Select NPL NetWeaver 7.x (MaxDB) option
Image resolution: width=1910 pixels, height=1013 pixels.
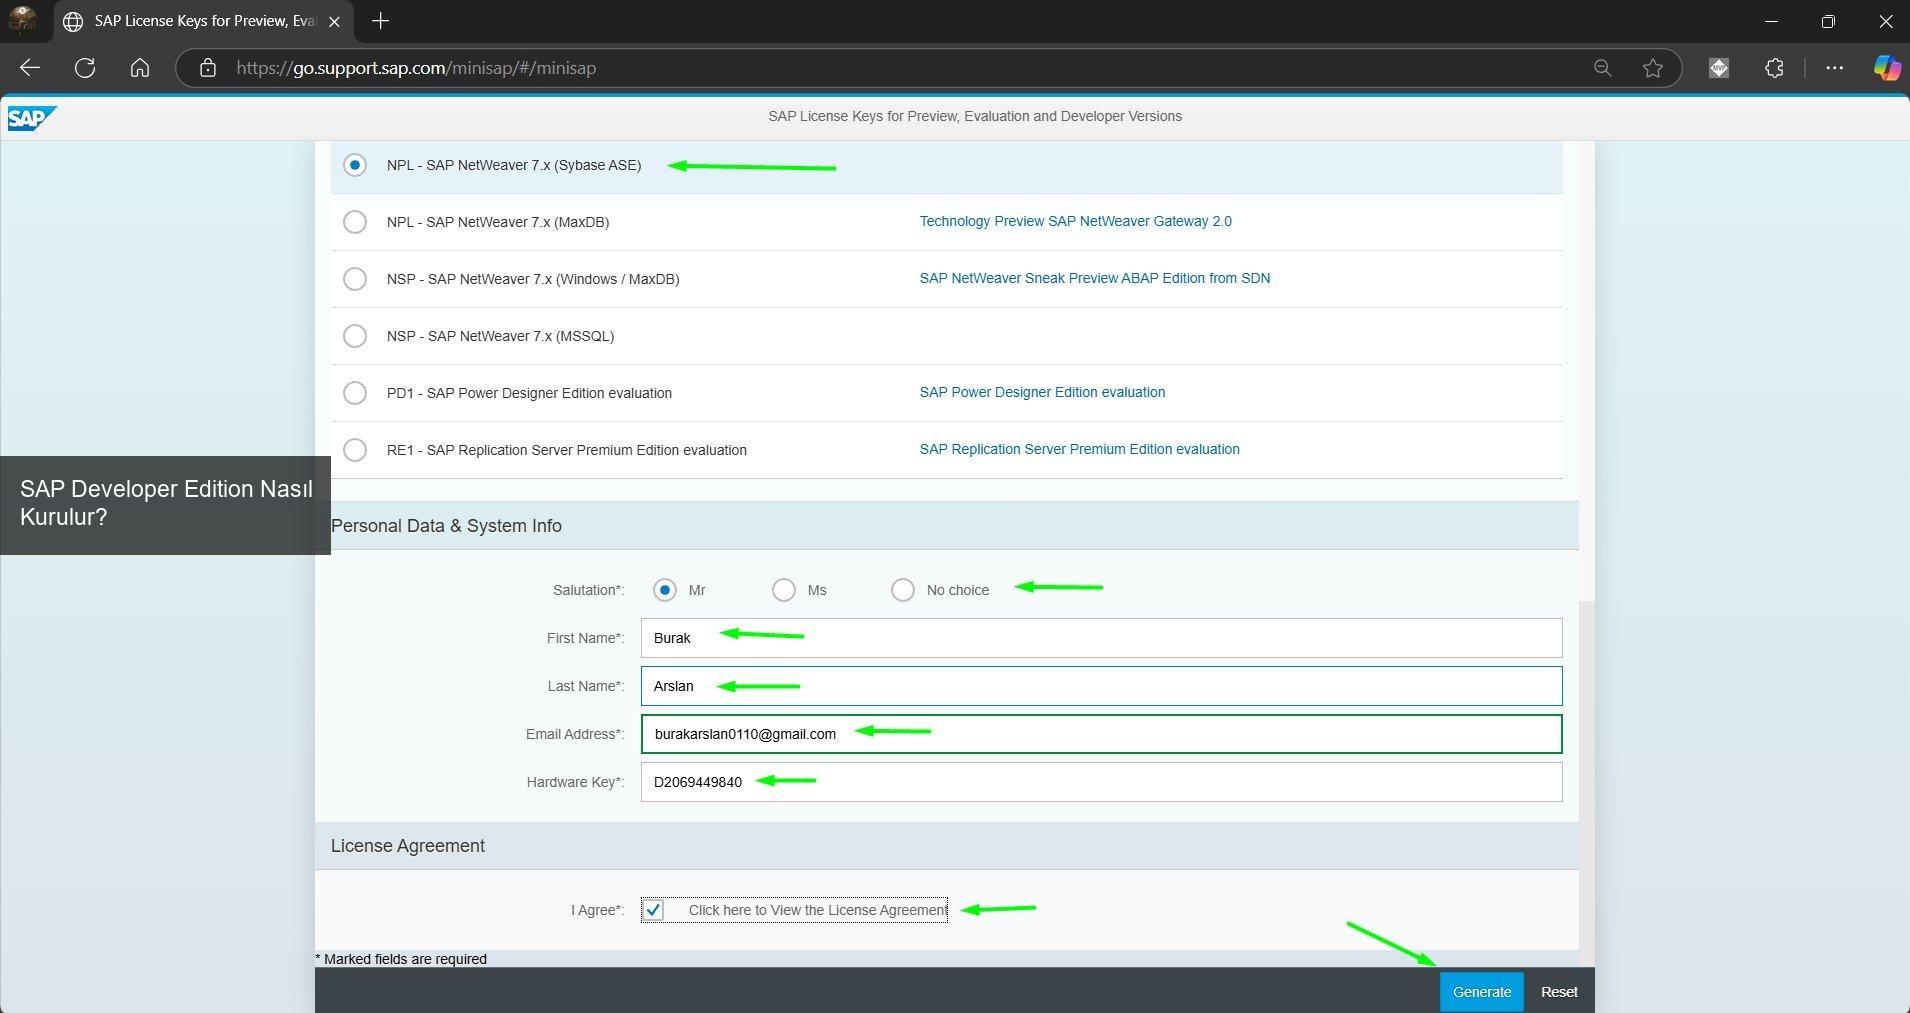355,222
